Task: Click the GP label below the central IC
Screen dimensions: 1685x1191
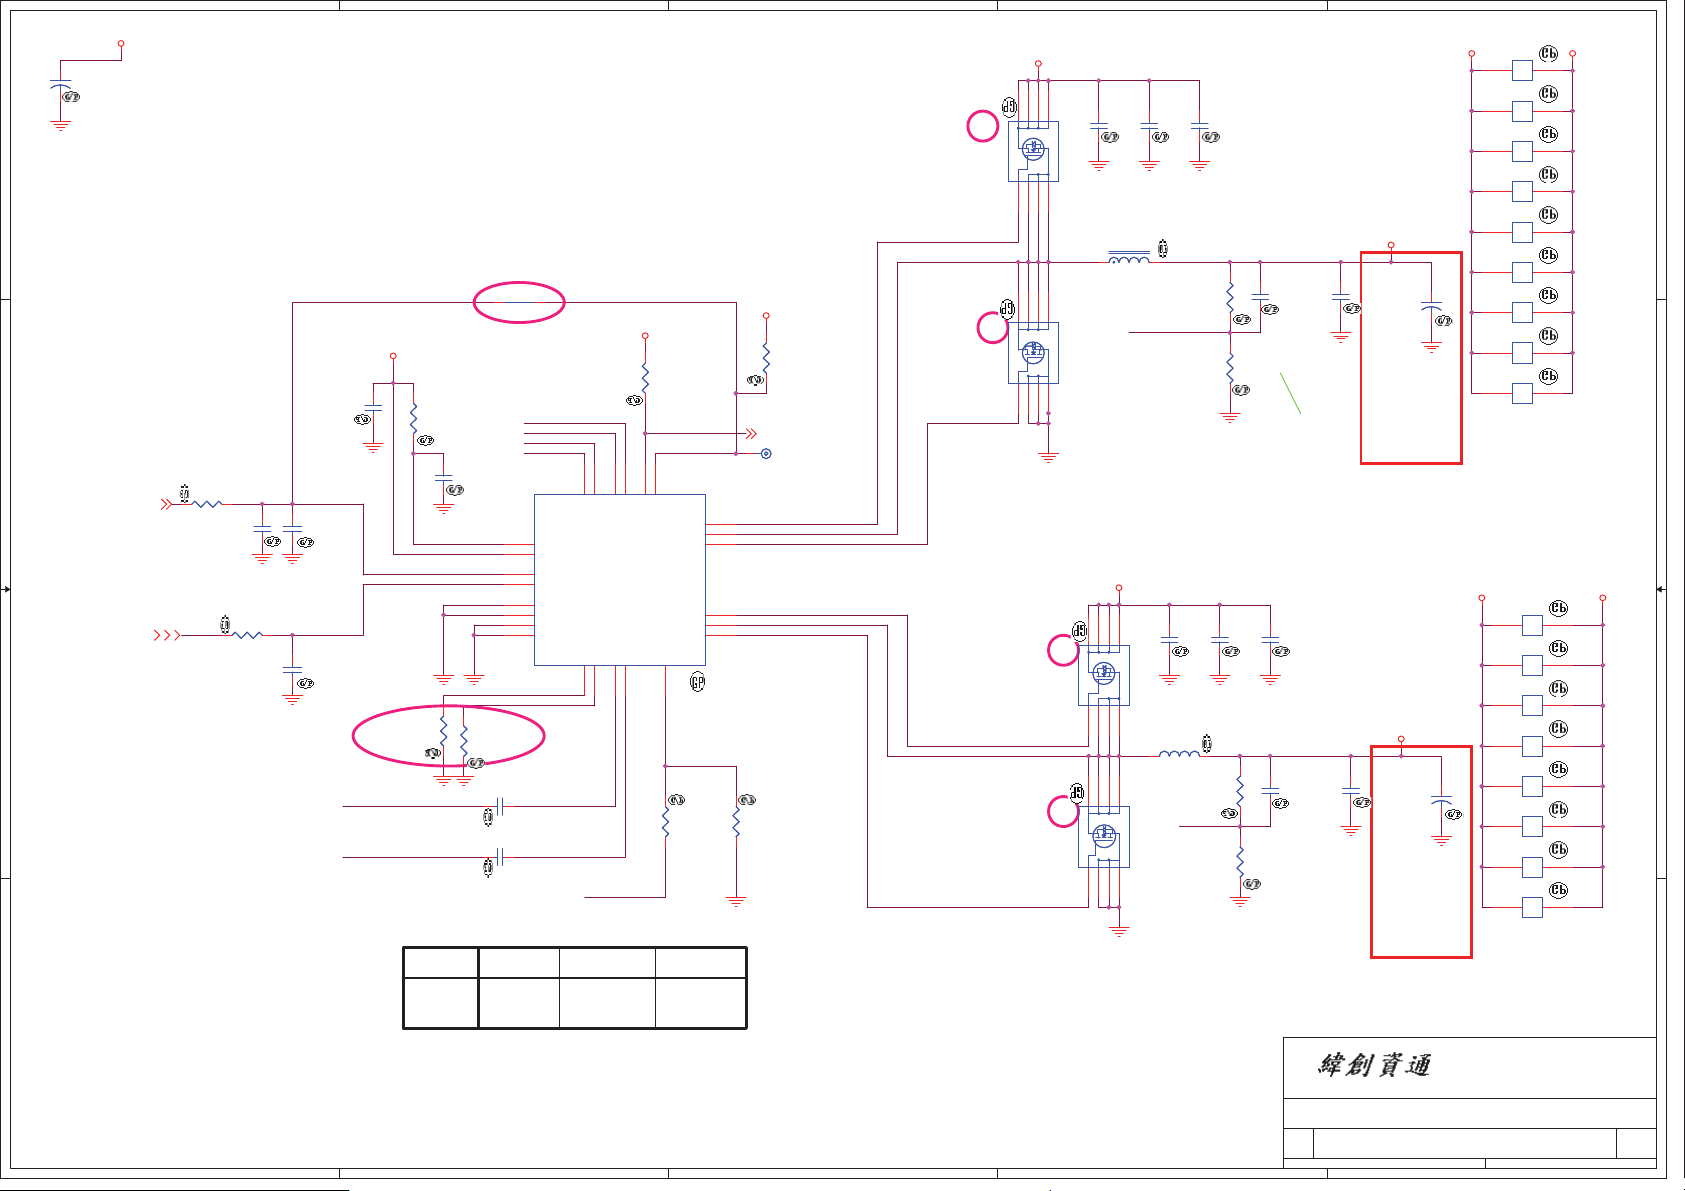Action: pos(697,682)
